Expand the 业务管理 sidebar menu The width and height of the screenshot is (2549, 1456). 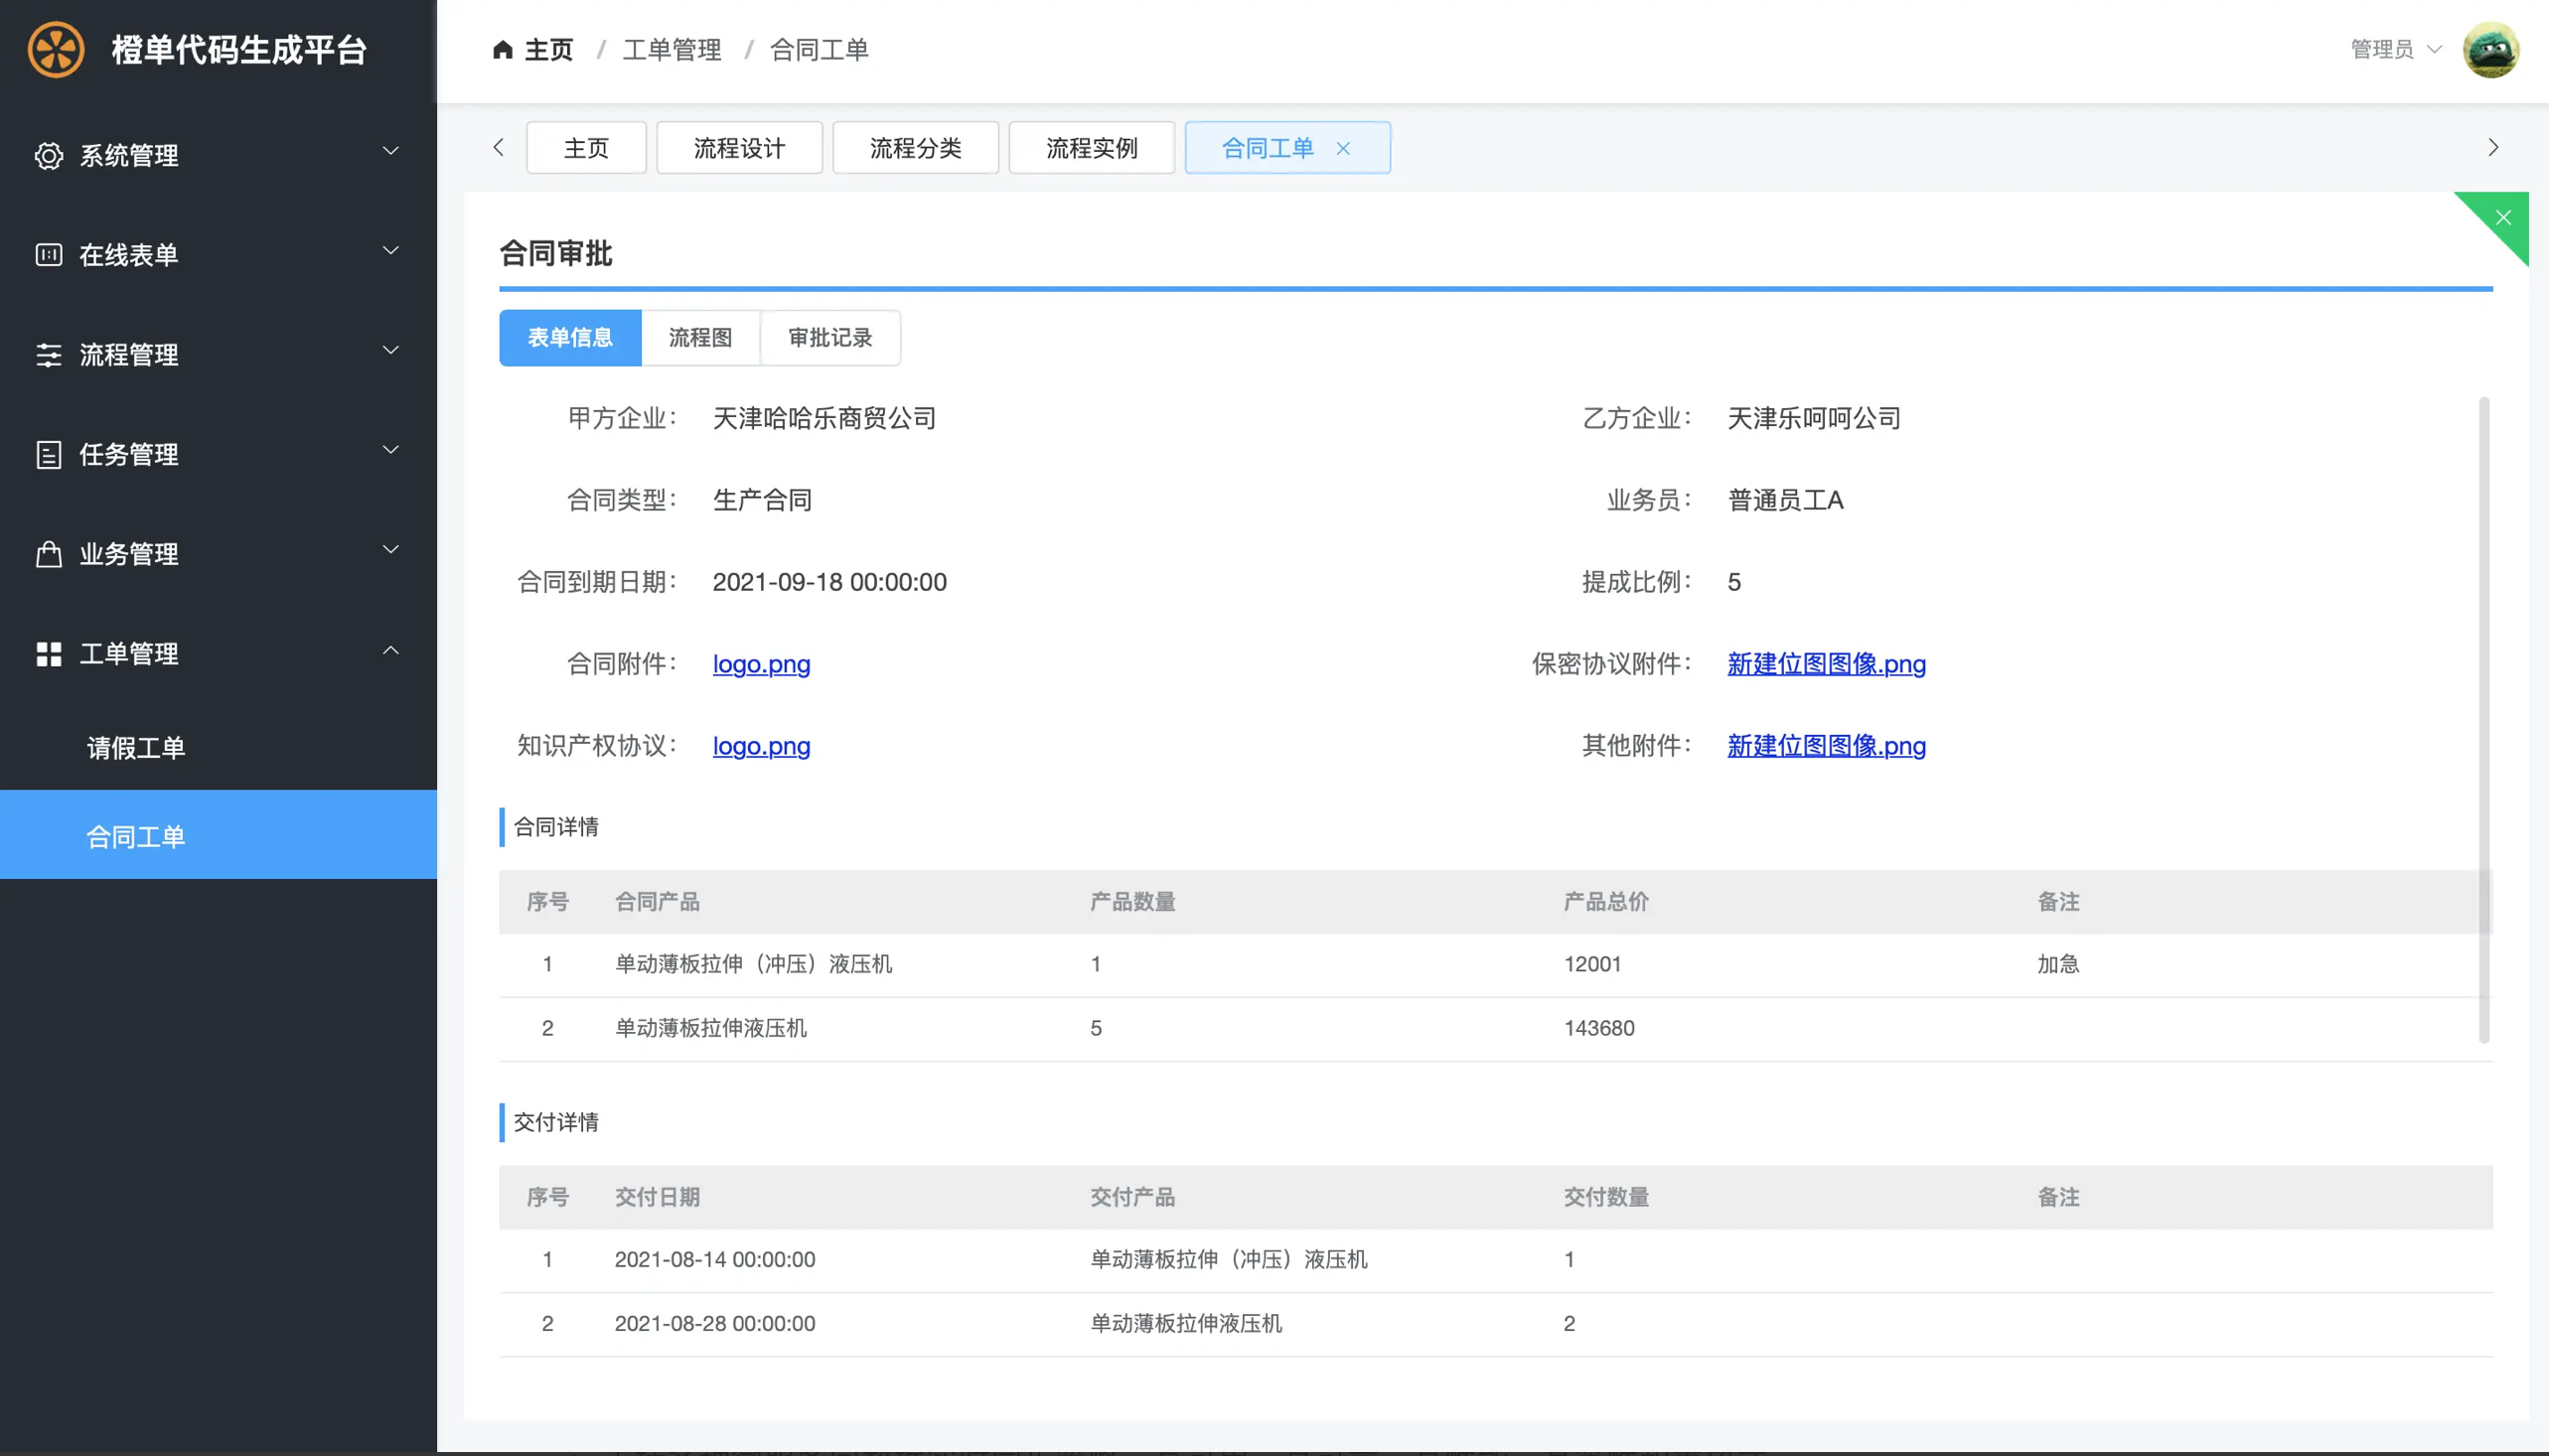(x=218, y=555)
